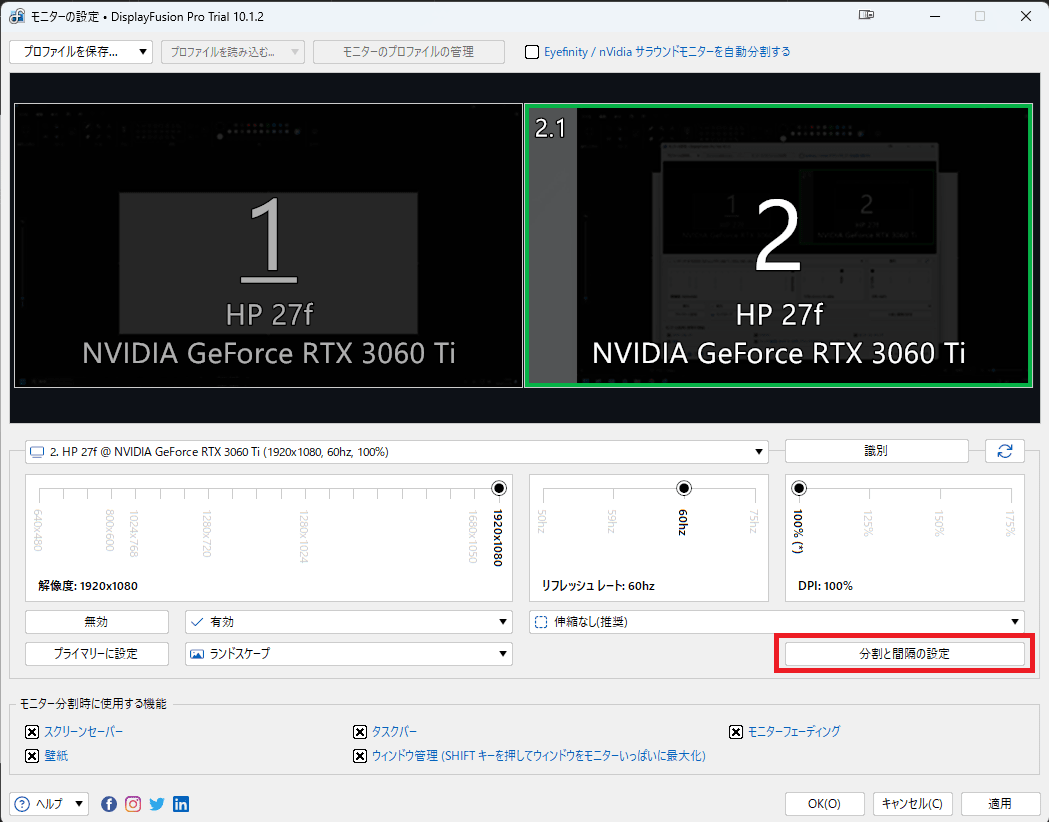Select monitor 1 HP 27f thumbnail
This screenshot has width=1049, height=822.
pyautogui.click(x=268, y=245)
